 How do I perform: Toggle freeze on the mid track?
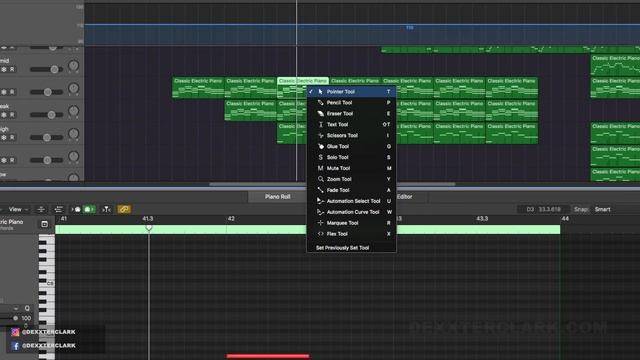point(4,70)
